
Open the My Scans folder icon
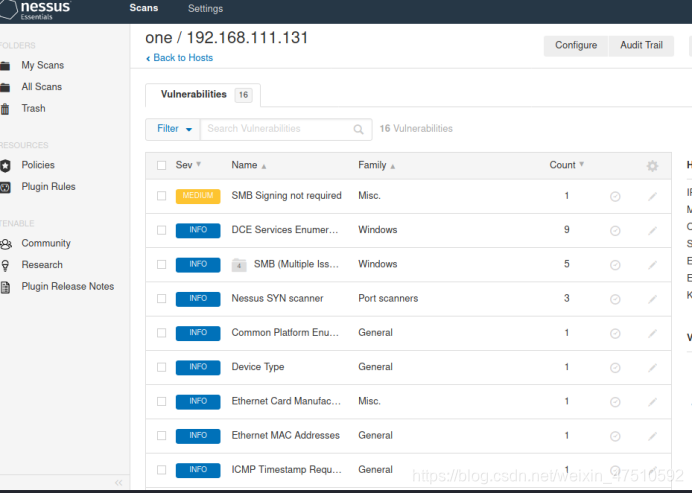tap(5, 66)
